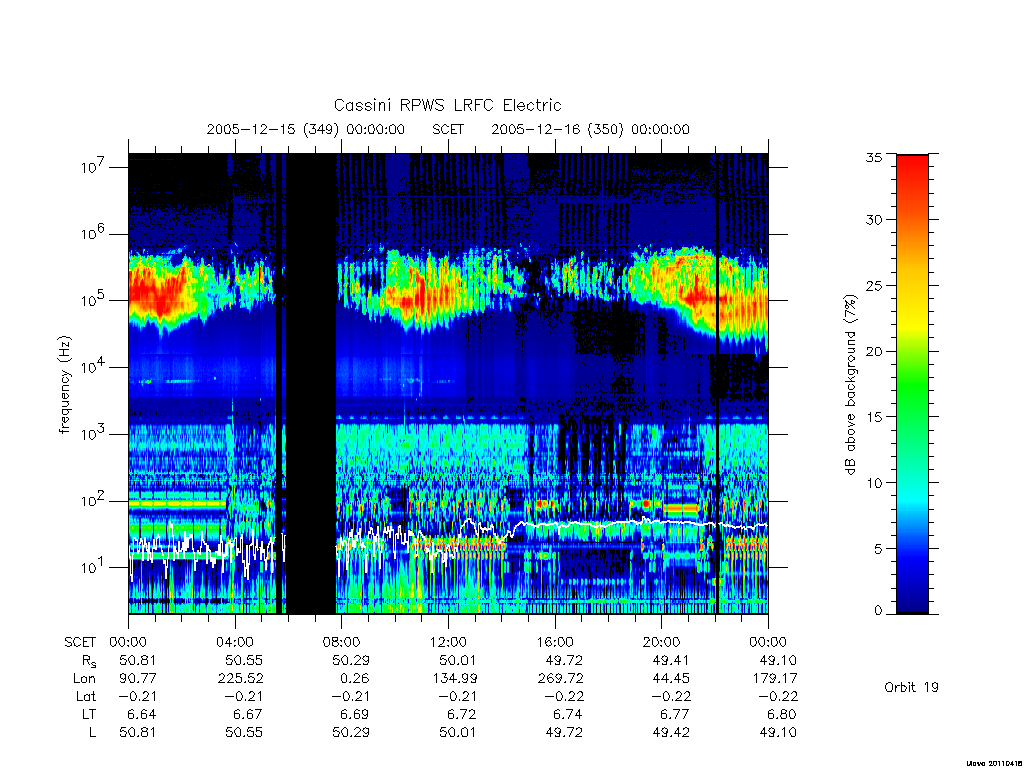Click the '0' color bar tick value

(x=878, y=610)
